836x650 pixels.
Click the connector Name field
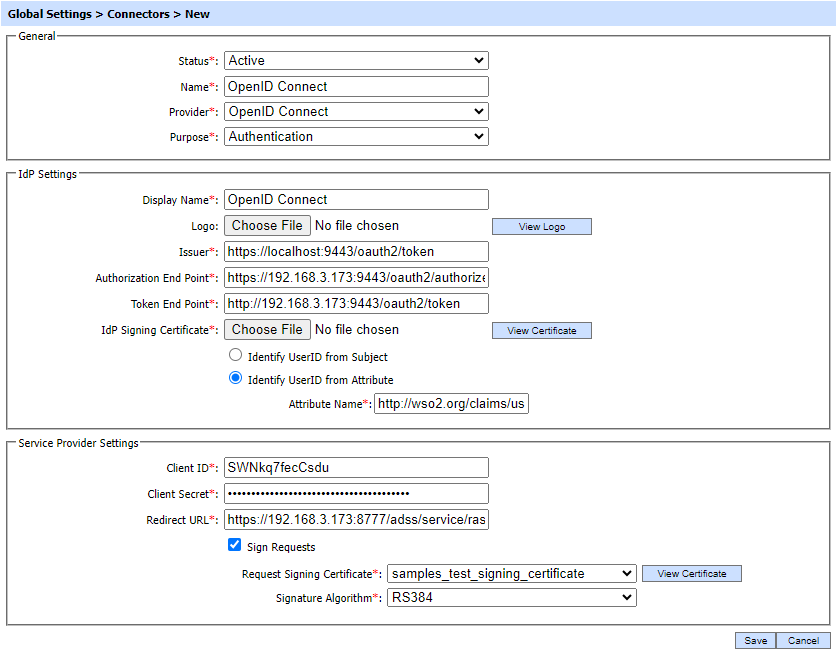[356, 87]
